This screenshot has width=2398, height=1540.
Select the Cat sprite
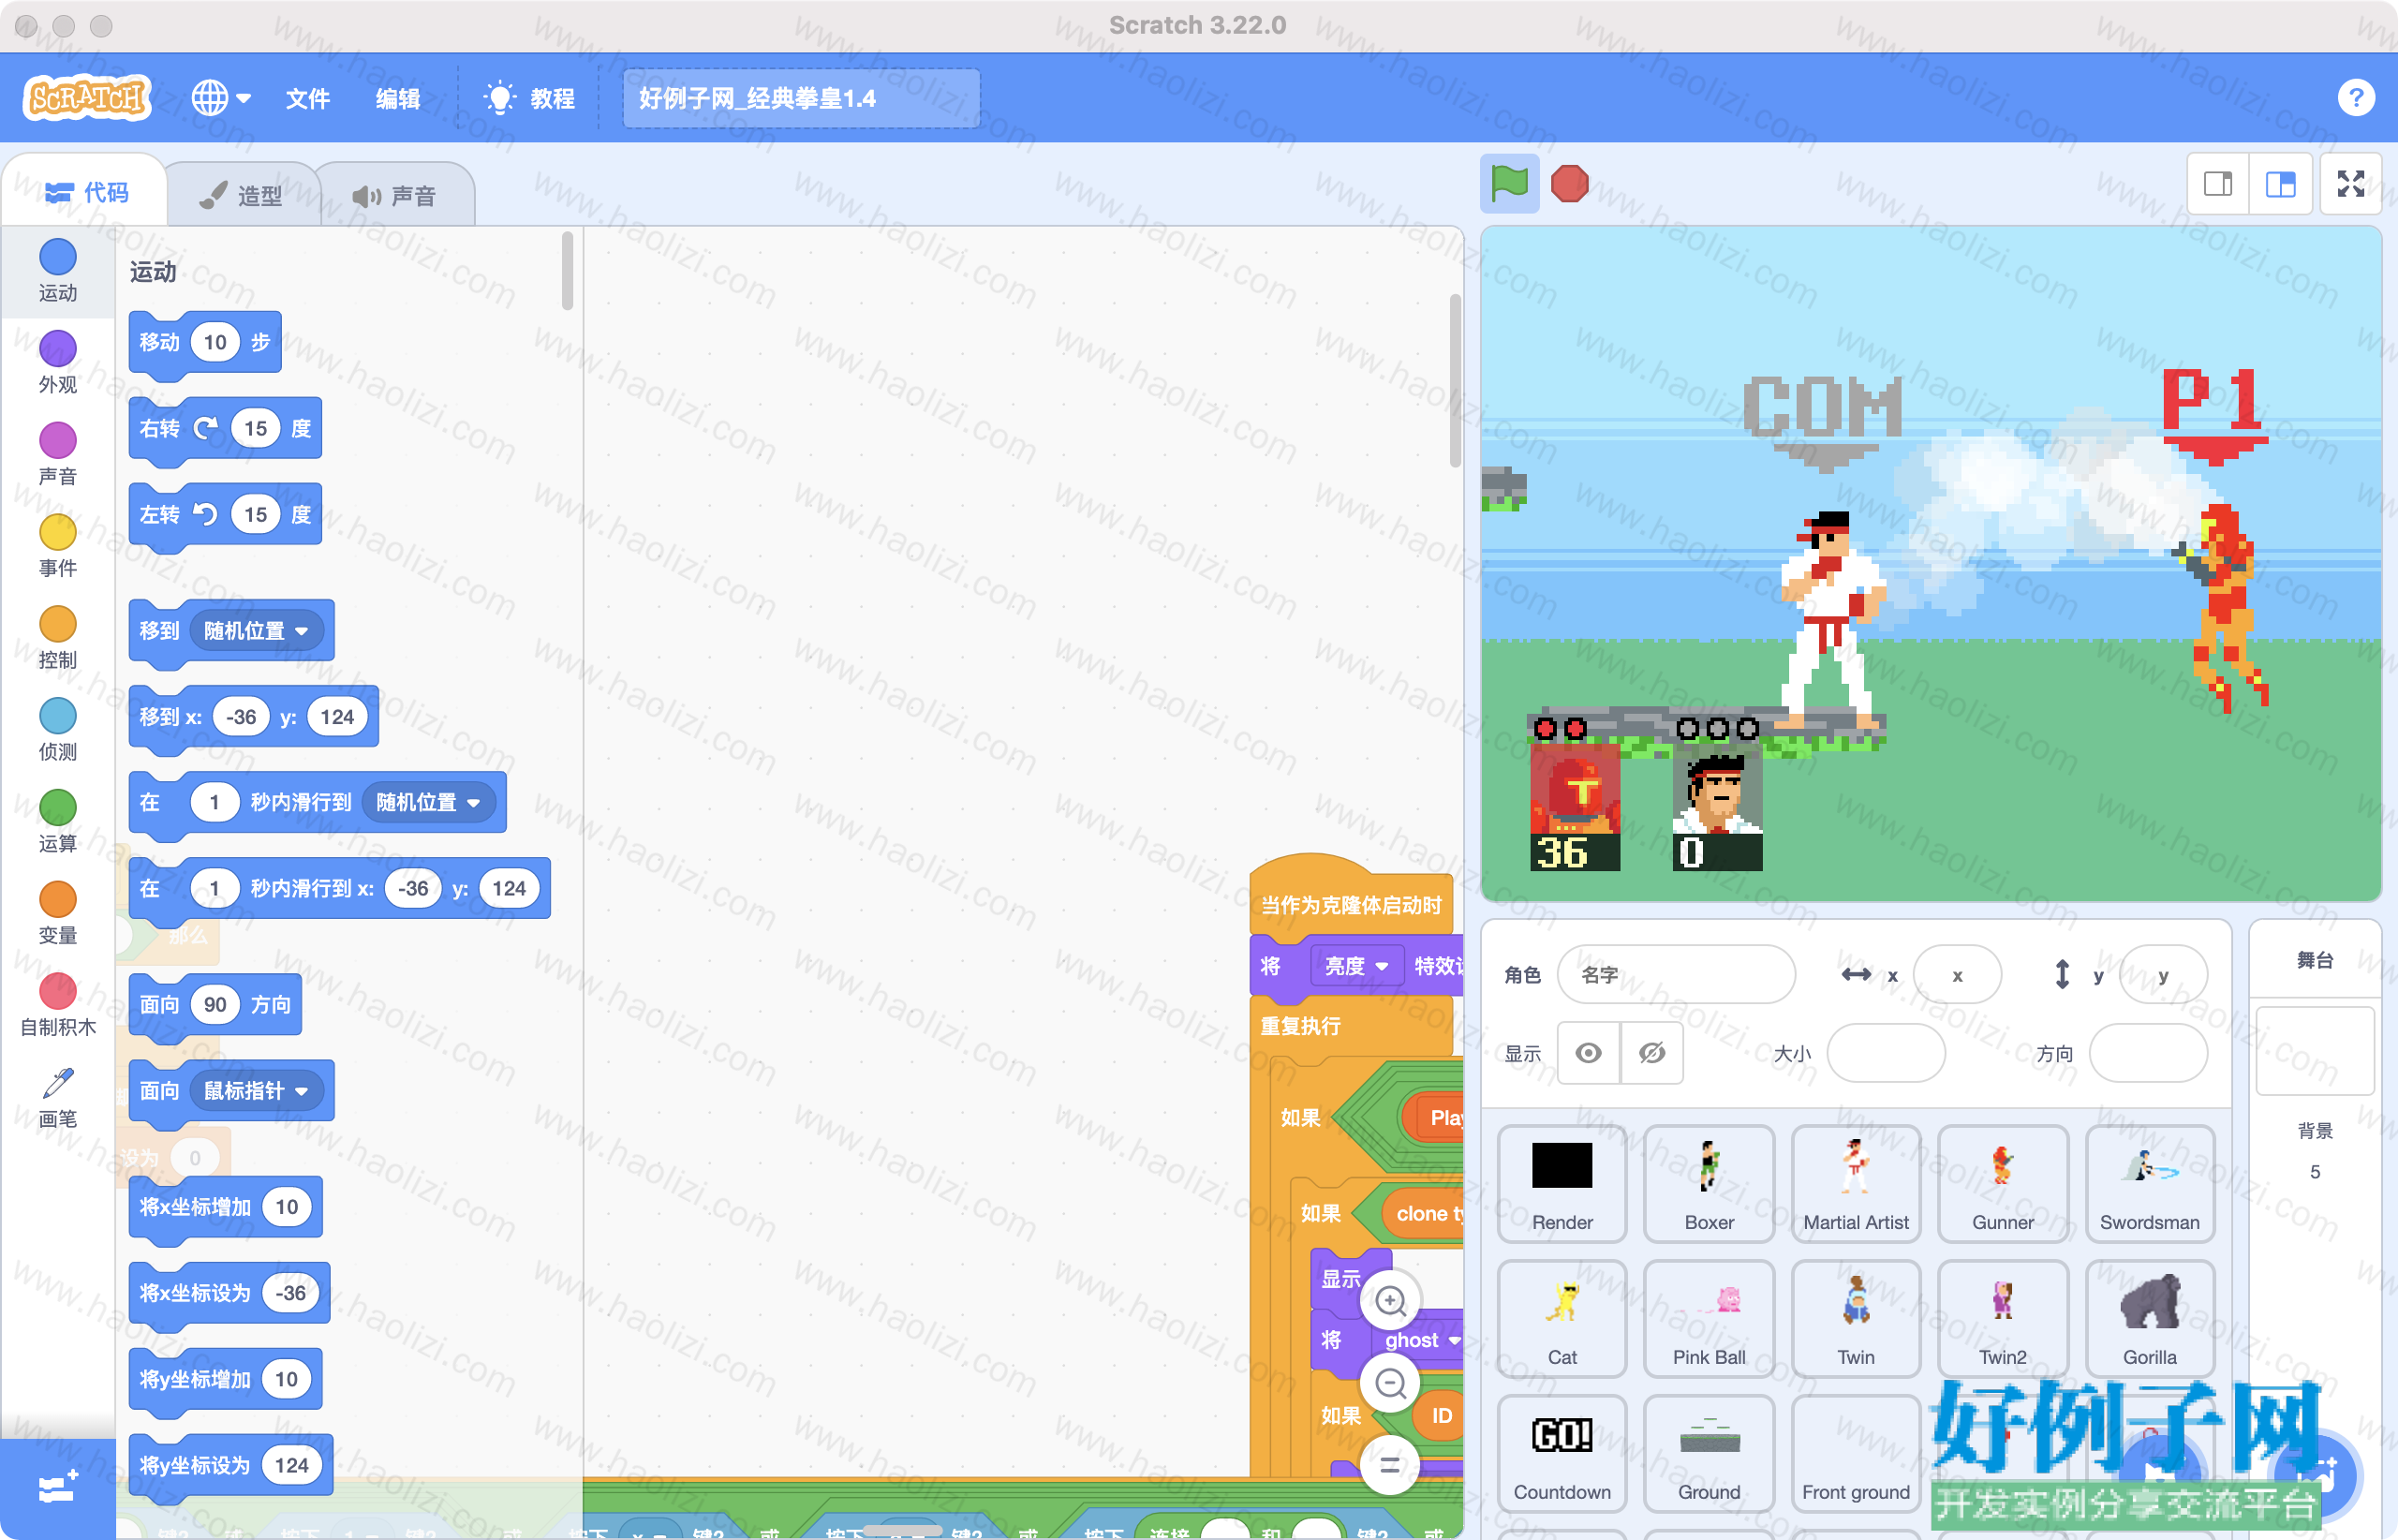(1562, 1318)
